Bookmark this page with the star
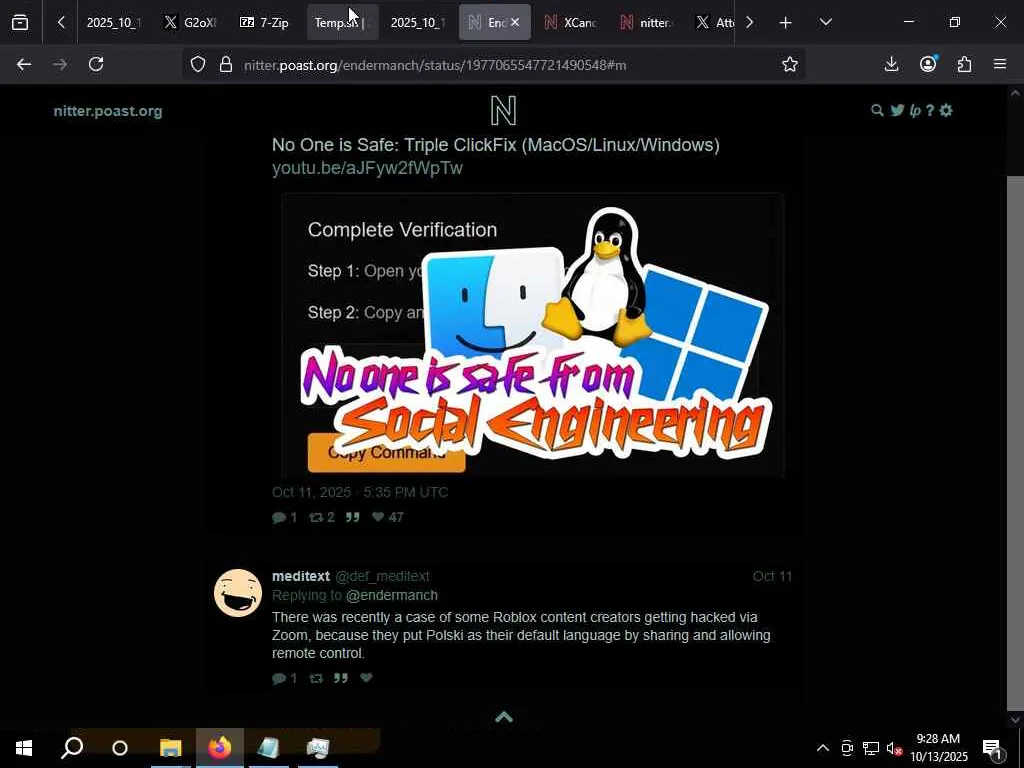This screenshot has width=1024, height=768. tap(790, 64)
